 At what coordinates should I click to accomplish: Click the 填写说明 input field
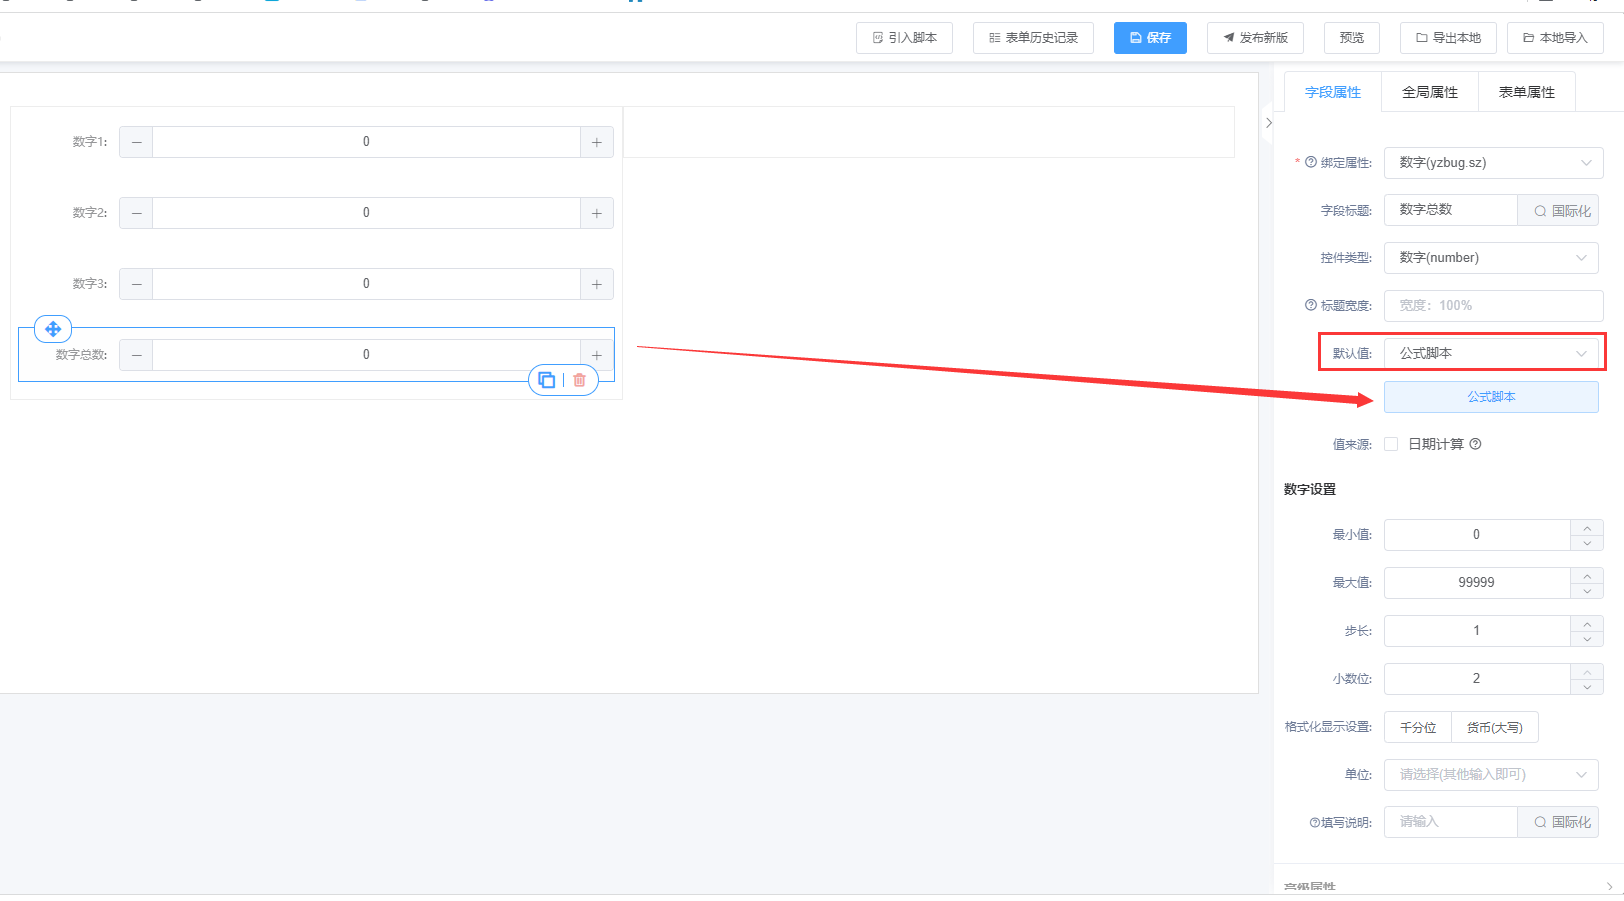(x=1451, y=822)
